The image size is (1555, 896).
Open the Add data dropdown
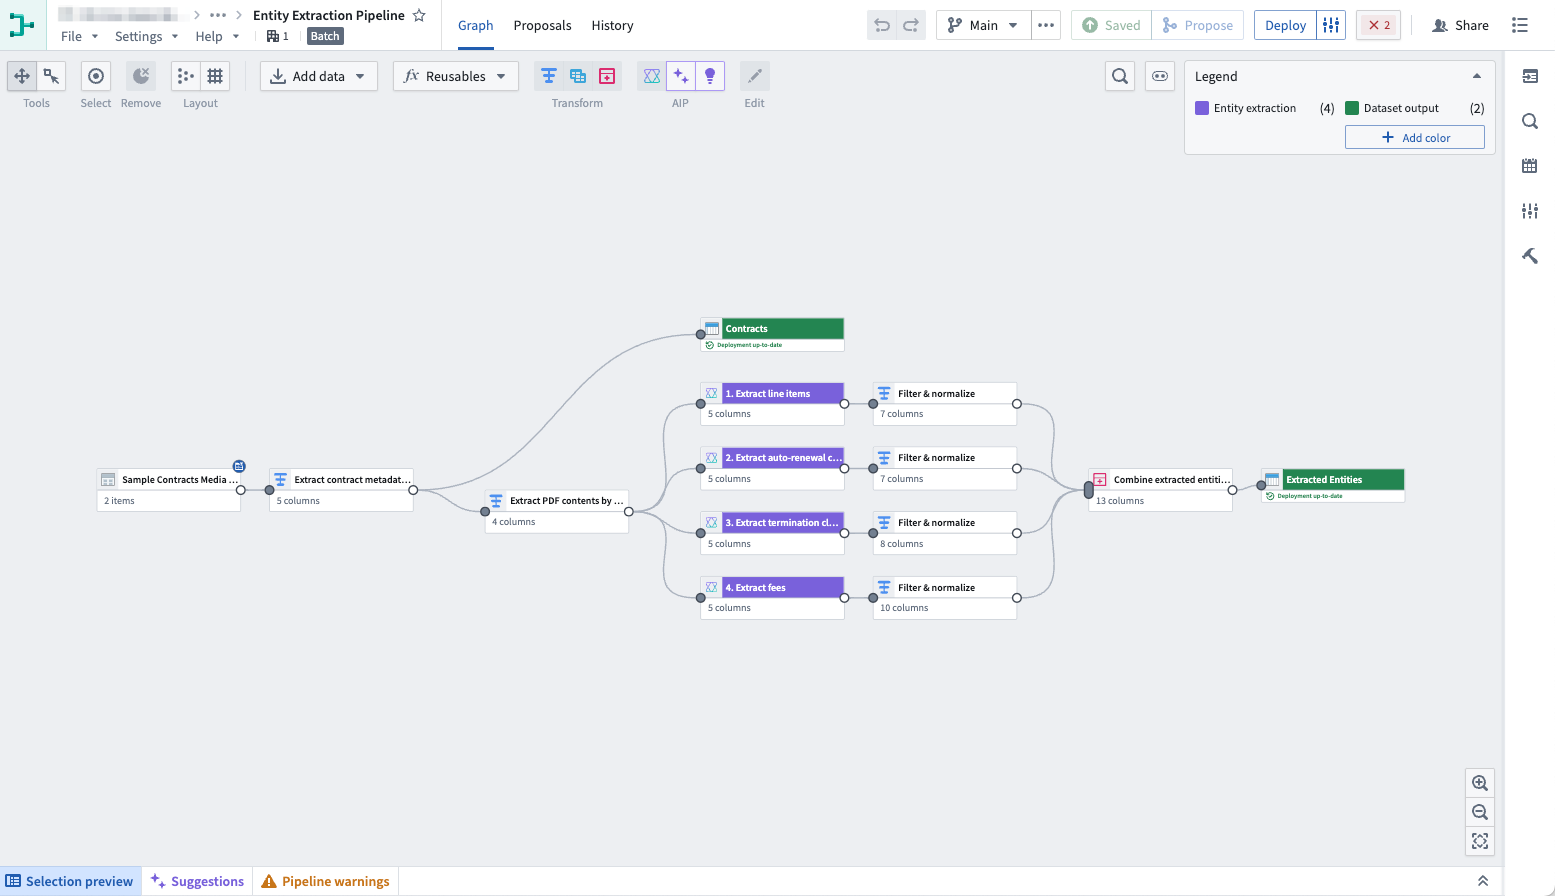[318, 75]
